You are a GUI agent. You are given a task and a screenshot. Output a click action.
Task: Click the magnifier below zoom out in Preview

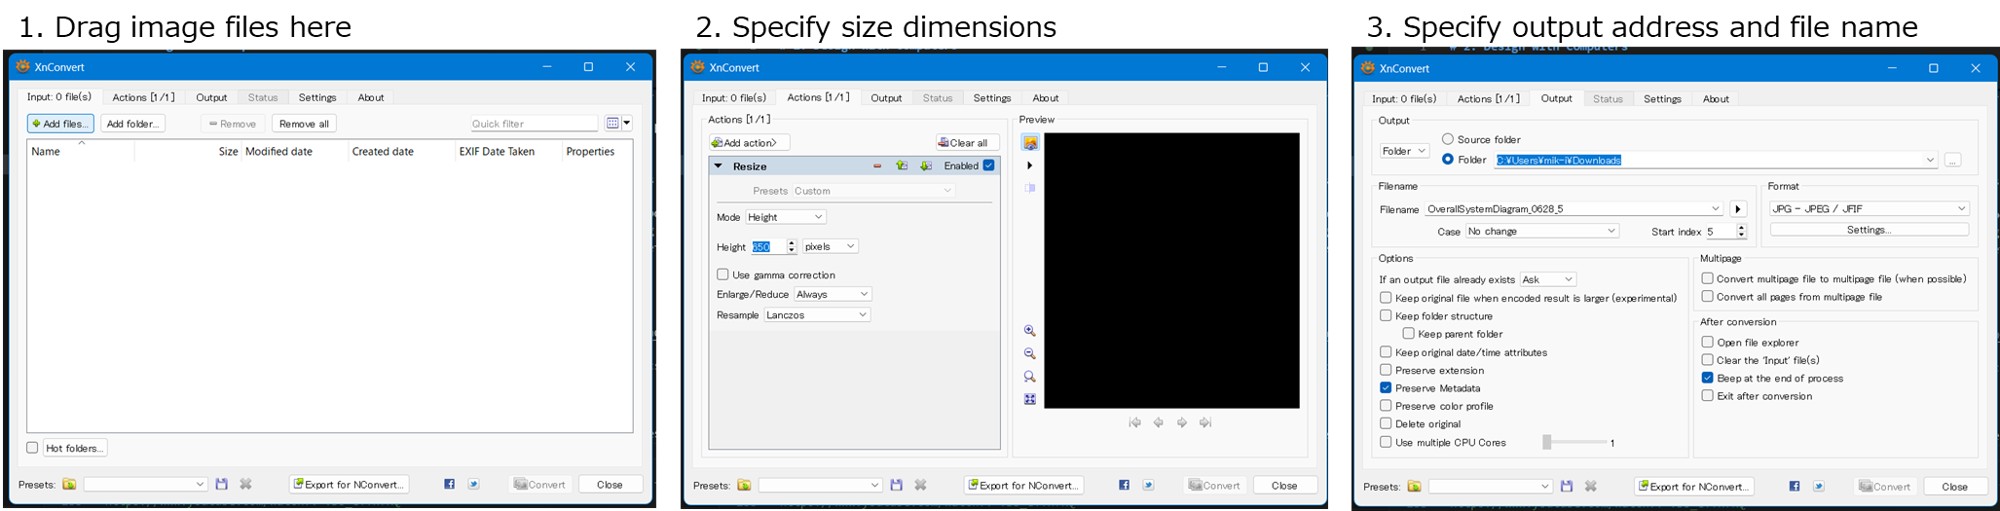pos(1030,377)
